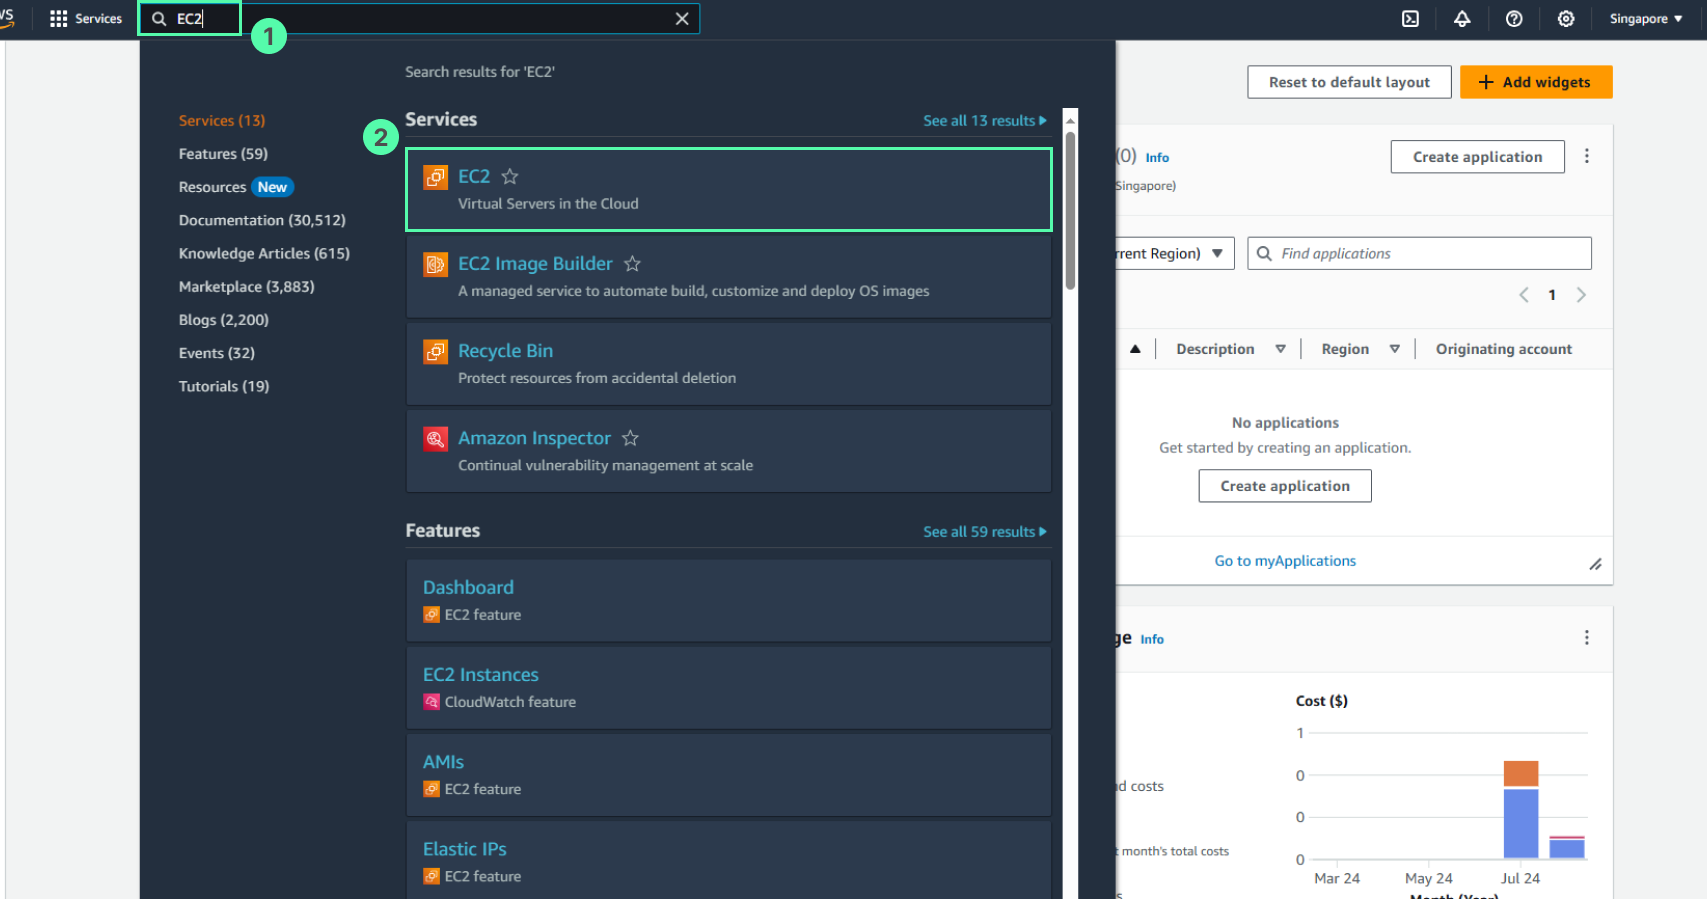
Task: Focus the top EC2 search input field
Action: coord(418,19)
